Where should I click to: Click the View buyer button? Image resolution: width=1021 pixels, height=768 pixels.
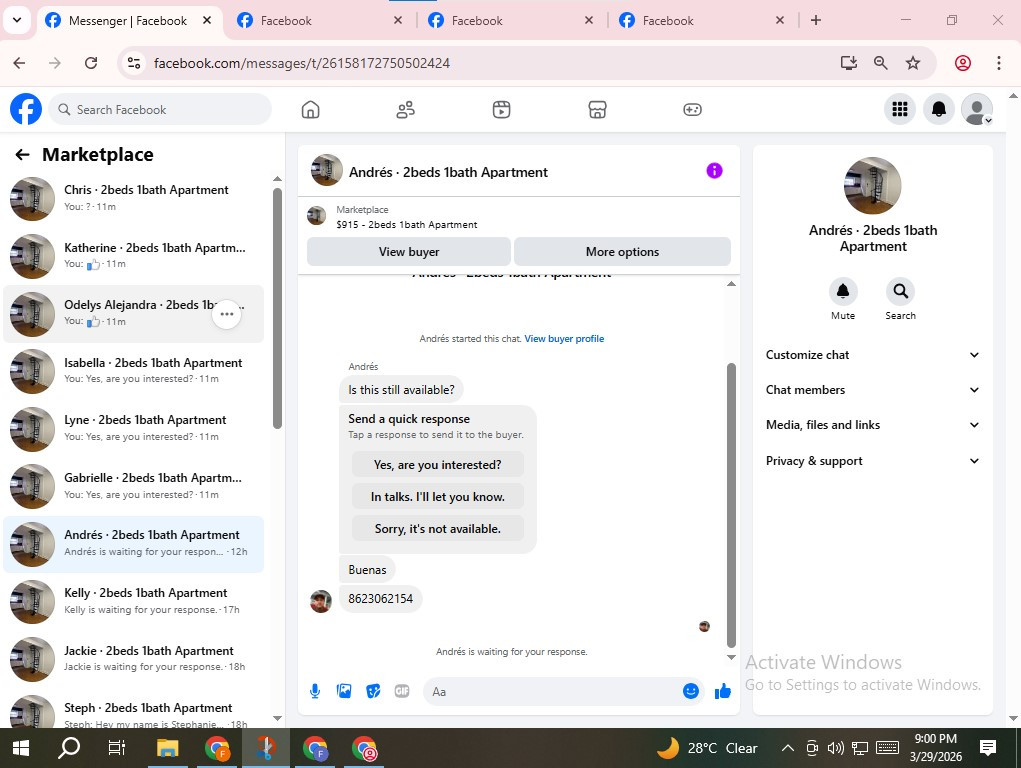[409, 251]
